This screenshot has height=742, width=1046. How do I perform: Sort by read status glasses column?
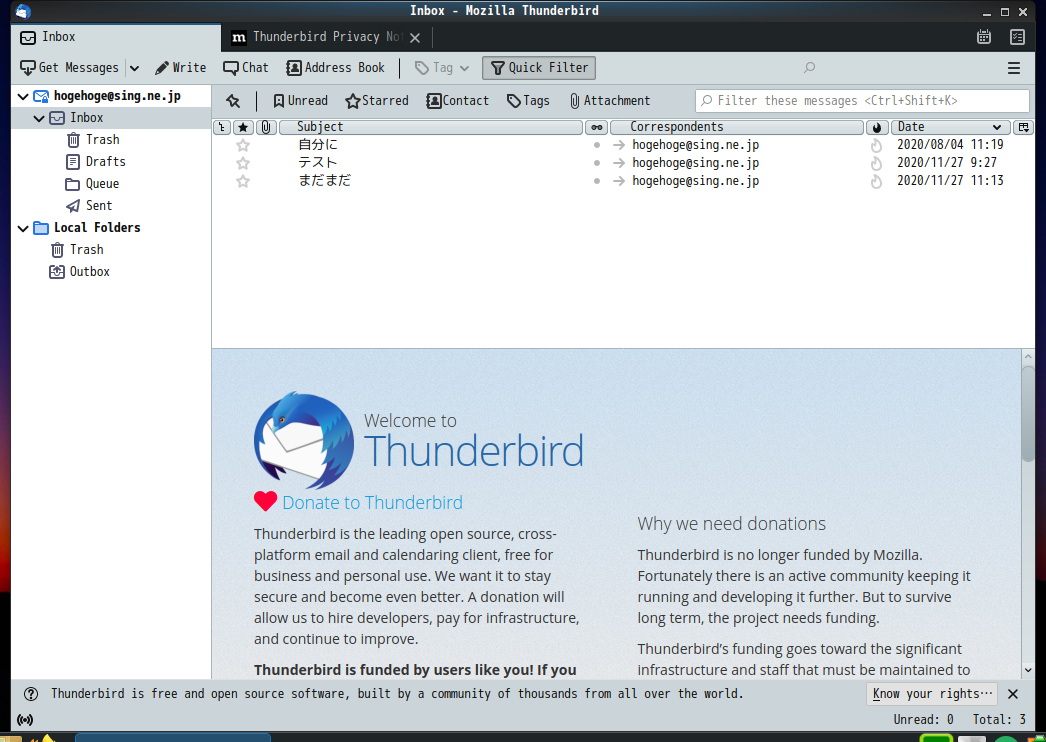[x=596, y=127]
